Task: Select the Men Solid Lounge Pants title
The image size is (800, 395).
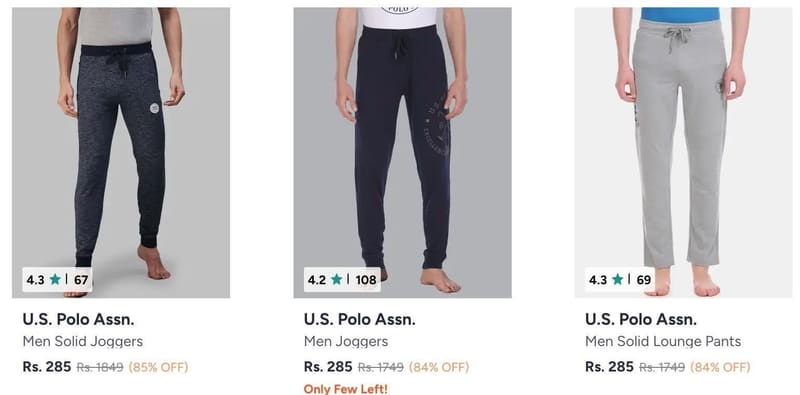Action: click(x=663, y=341)
